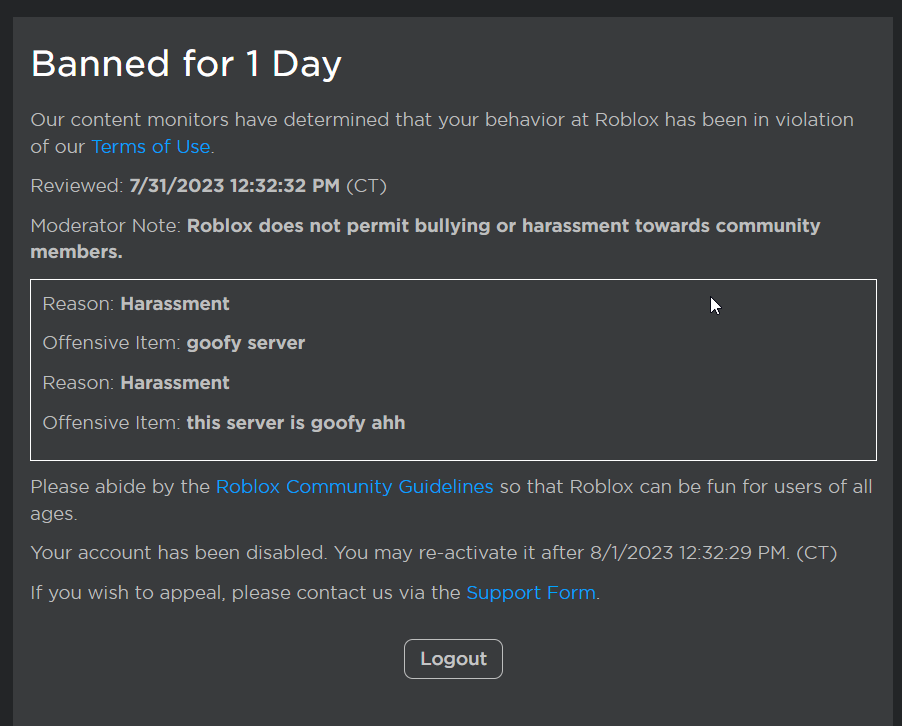Image resolution: width=902 pixels, height=726 pixels.
Task: Click the second "Harassment" reason text
Action: 175,383
